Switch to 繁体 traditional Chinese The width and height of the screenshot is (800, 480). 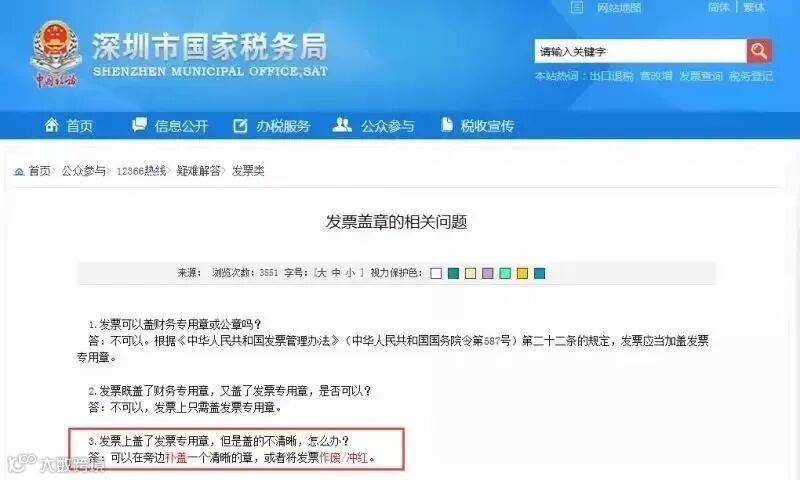click(x=754, y=7)
